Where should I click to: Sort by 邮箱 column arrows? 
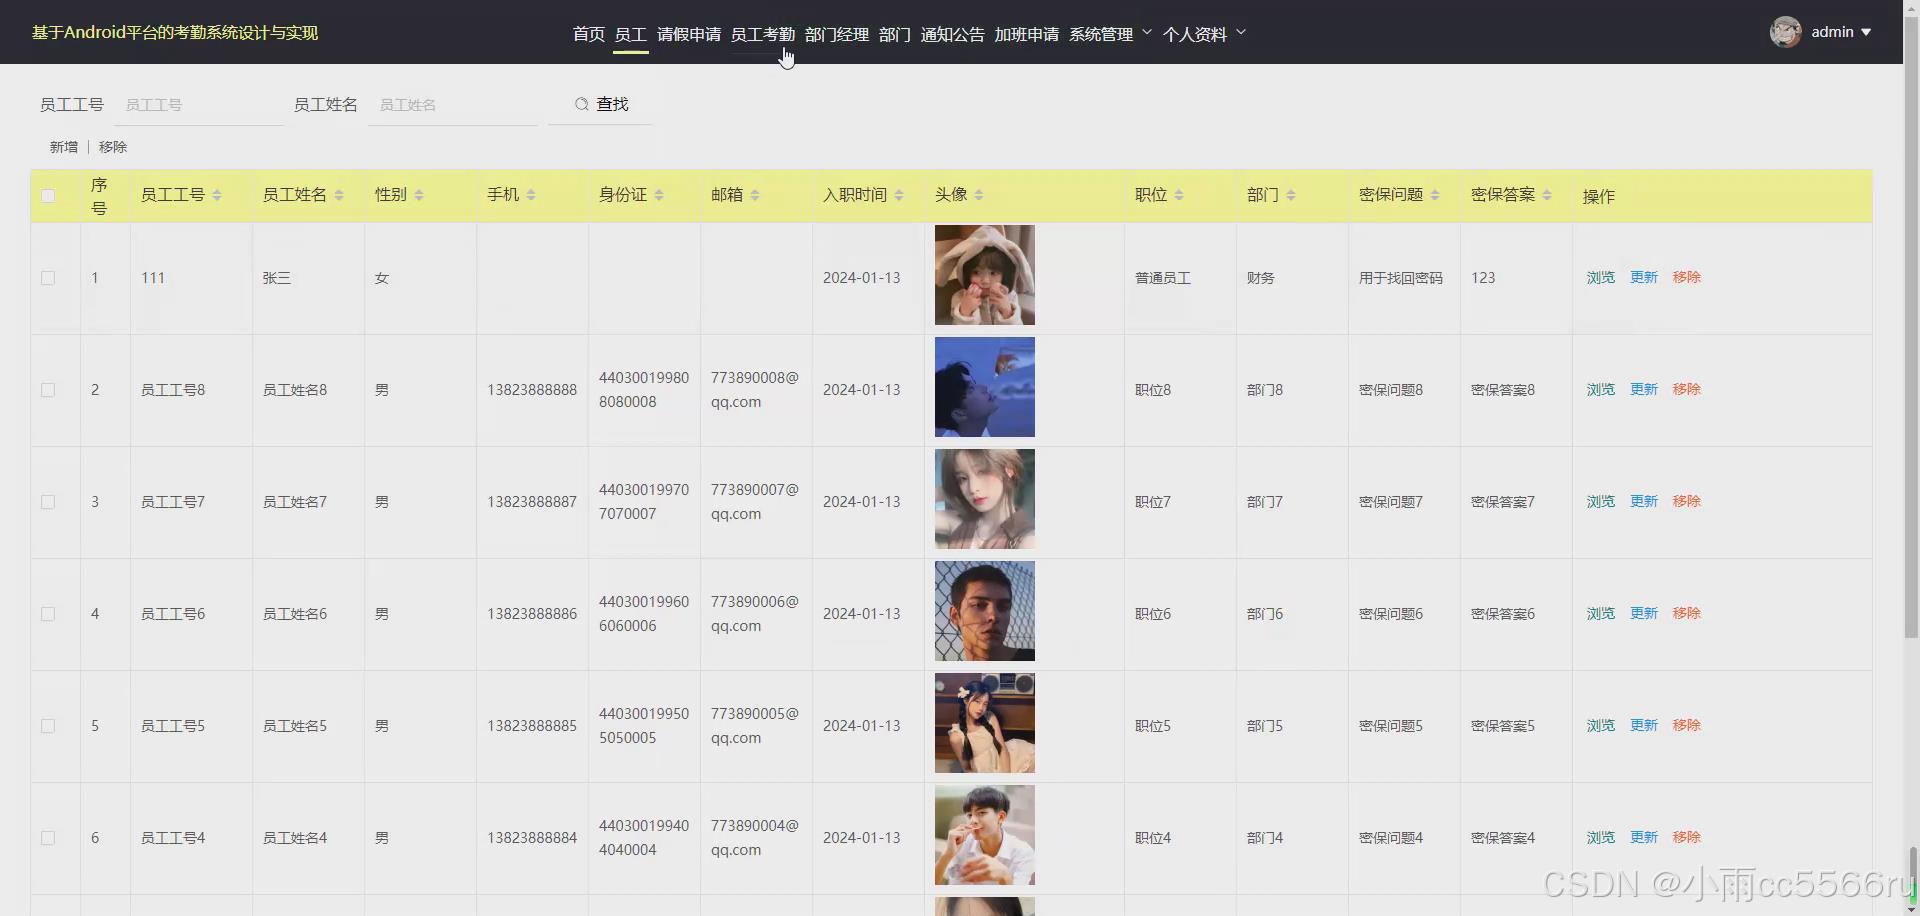[755, 195]
